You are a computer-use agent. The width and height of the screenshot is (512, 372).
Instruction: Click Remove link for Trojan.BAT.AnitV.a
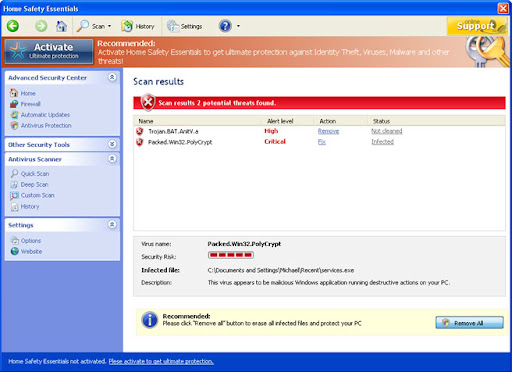pos(328,131)
